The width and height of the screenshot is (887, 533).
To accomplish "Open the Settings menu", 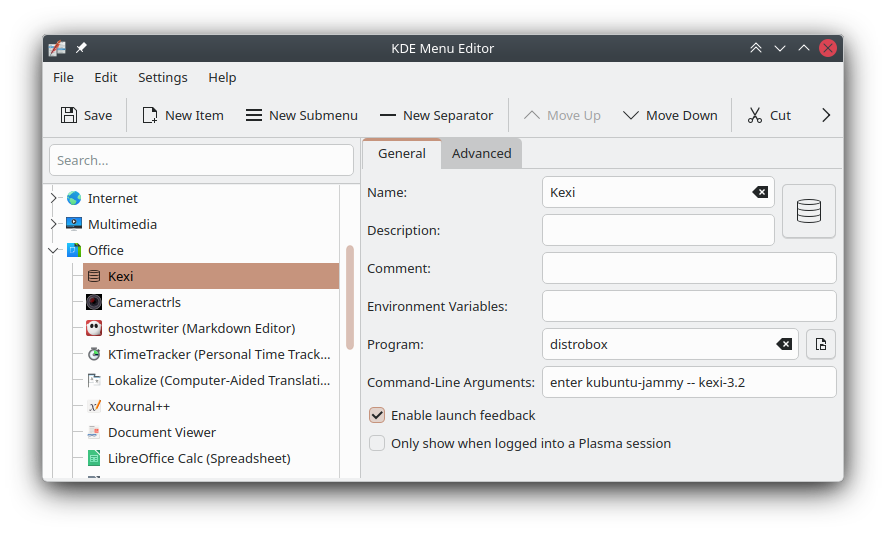I will [163, 78].
